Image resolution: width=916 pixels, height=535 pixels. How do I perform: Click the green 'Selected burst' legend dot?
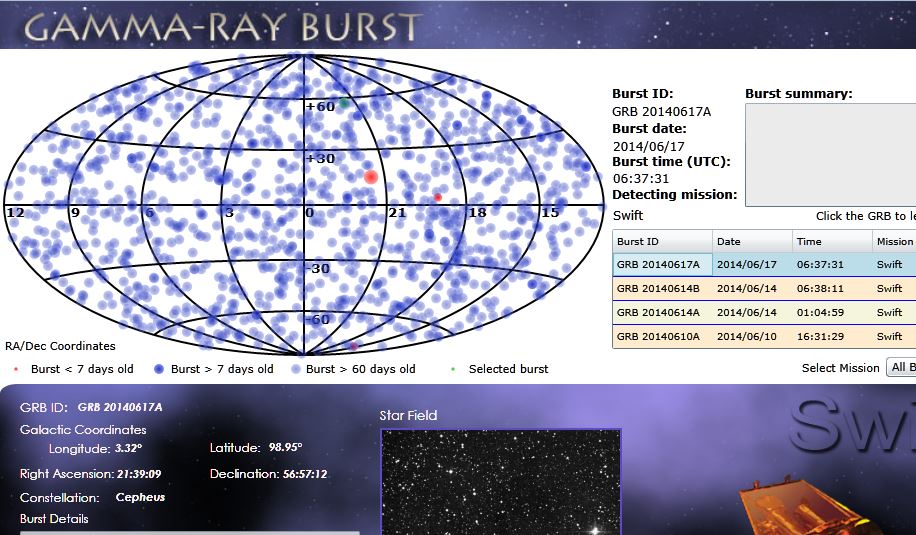point(453,369)
